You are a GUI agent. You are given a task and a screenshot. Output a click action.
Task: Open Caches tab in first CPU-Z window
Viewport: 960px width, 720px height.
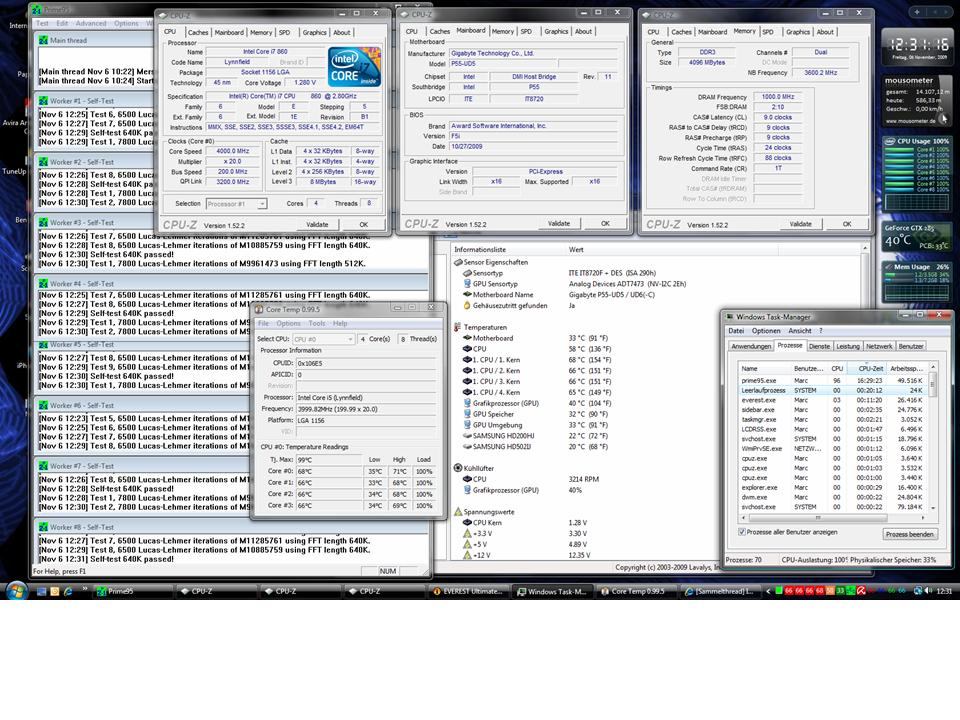[198, 32]
